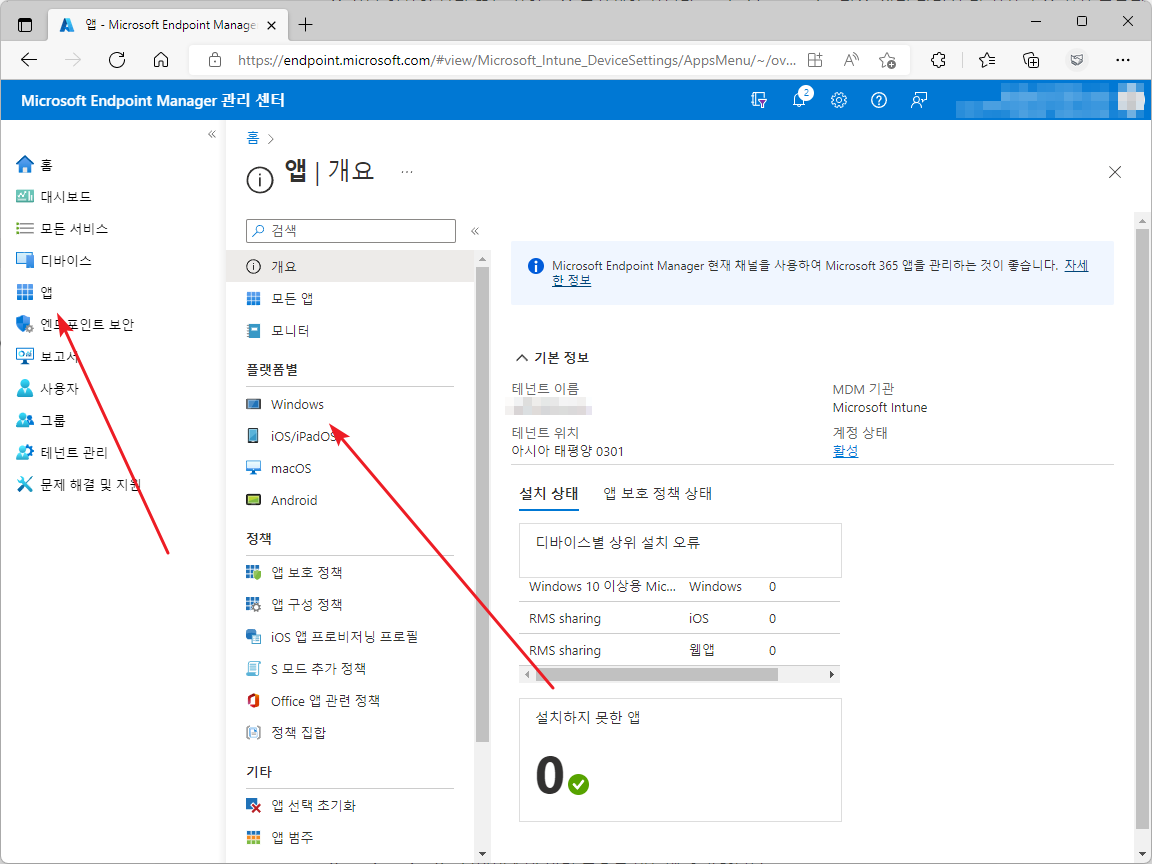Screen dimensions: 1152x864
Task: Click the horizontal scrollbar right arrow
Action: click(833, 674)
